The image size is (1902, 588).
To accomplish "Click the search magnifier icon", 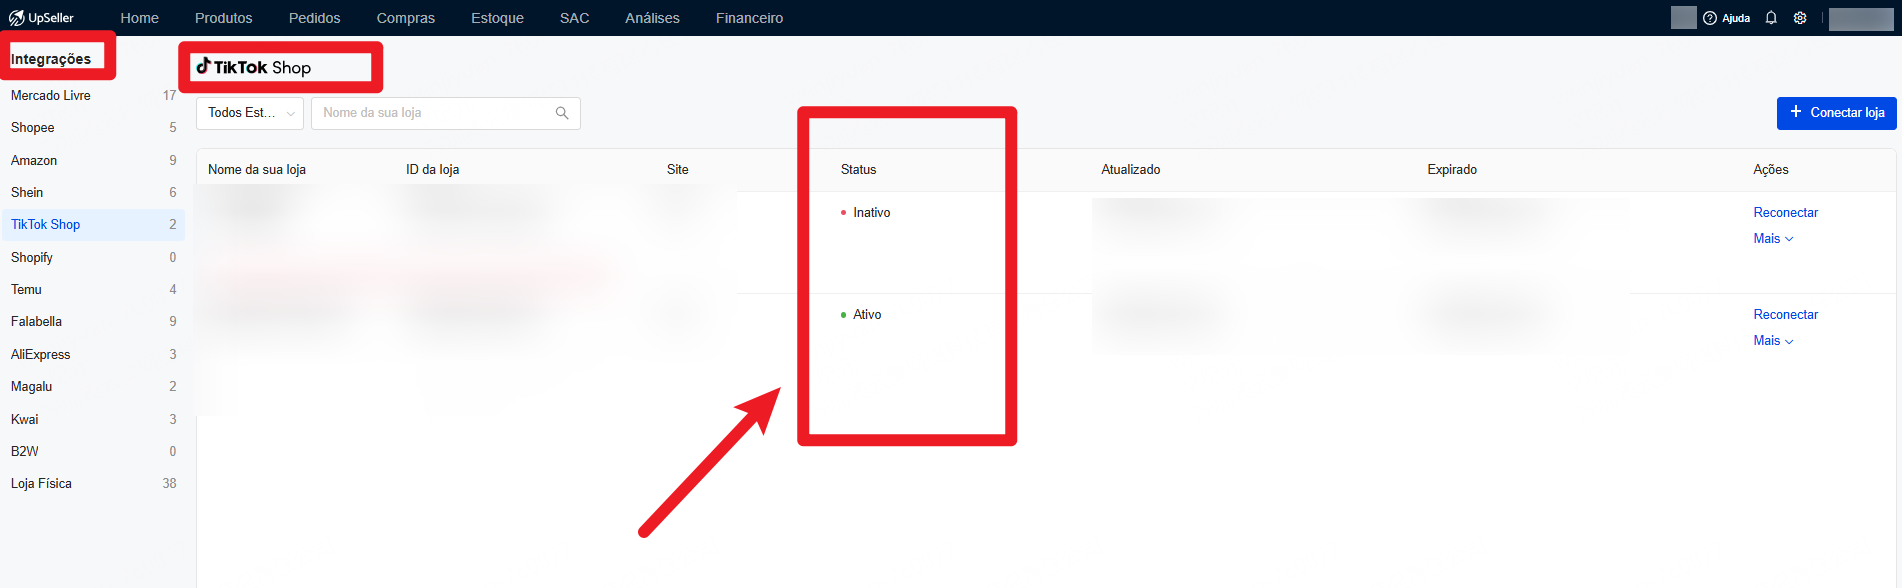I will (x=562, y=113).
